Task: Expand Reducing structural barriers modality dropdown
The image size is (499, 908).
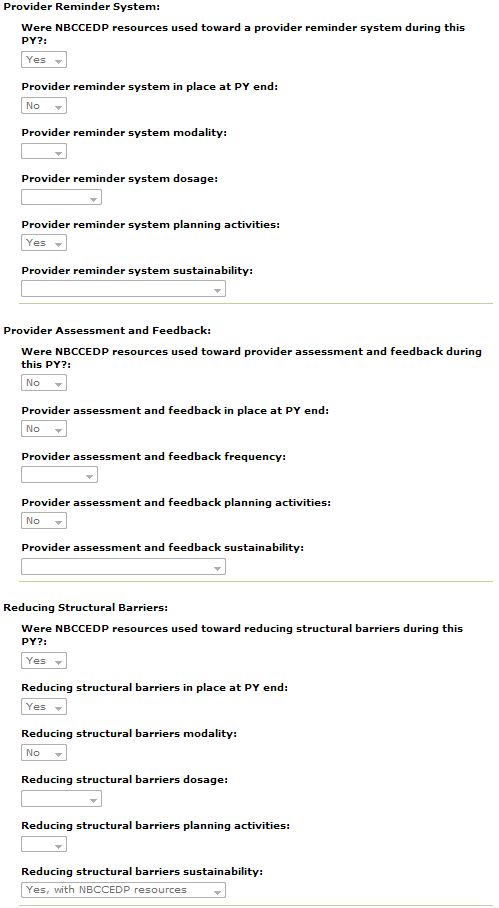Action: pos(44,753)
